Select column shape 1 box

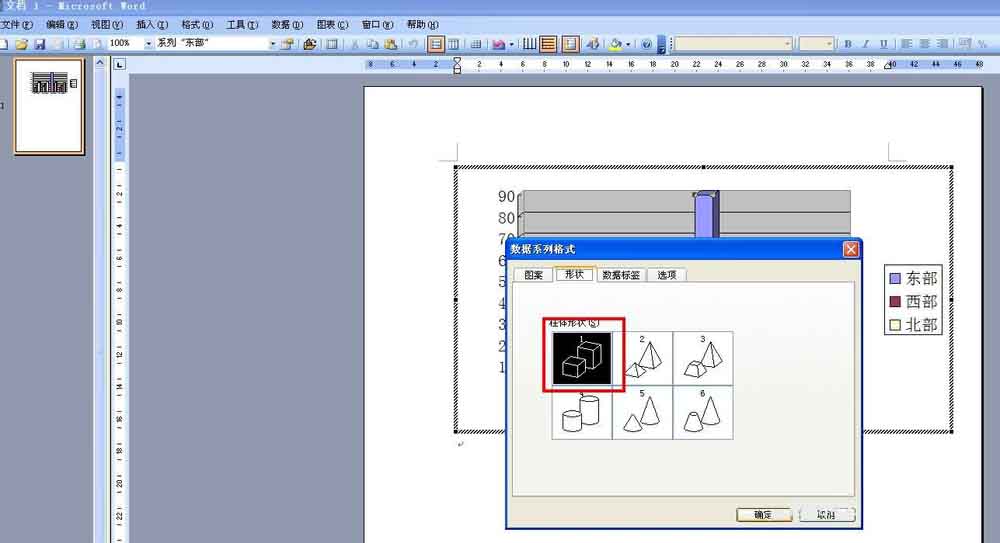coord(582,359)
